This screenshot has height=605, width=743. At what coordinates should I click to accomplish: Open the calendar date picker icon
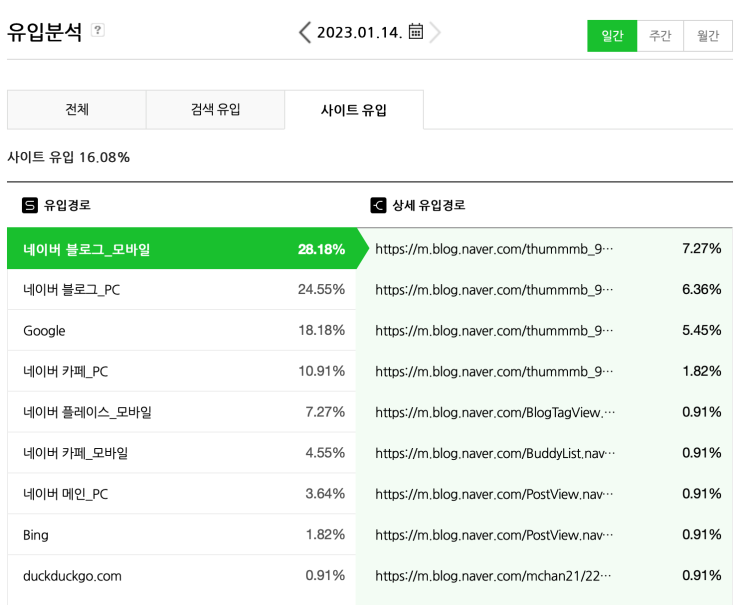[416, 31]
